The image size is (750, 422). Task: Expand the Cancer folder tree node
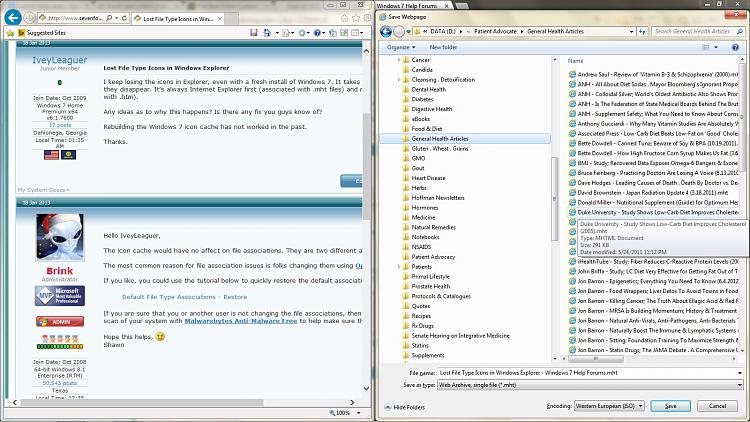point(399,60)
